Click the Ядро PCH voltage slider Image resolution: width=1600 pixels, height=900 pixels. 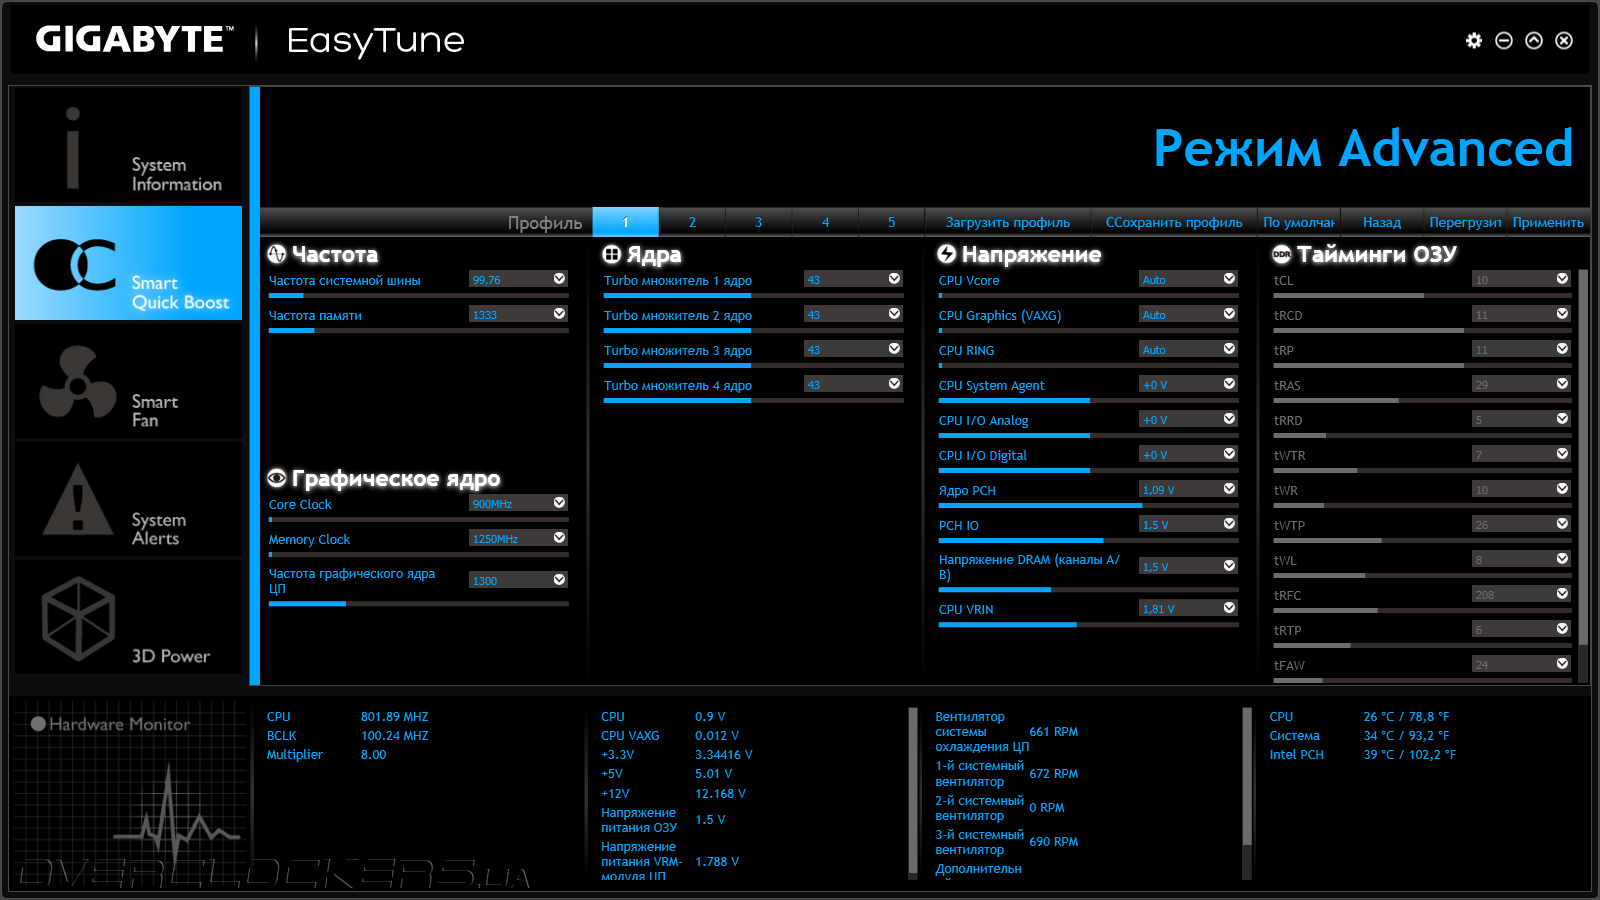(x=1088, y=505)
